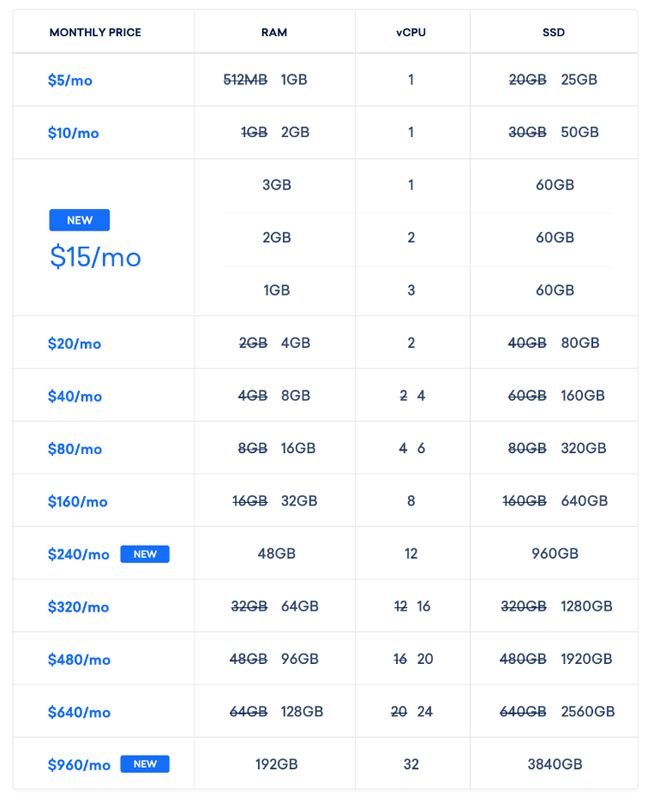Click the MONTHLY PRICE column header
The height and width of the screenshot is (801, 648).
coord(95,32)
